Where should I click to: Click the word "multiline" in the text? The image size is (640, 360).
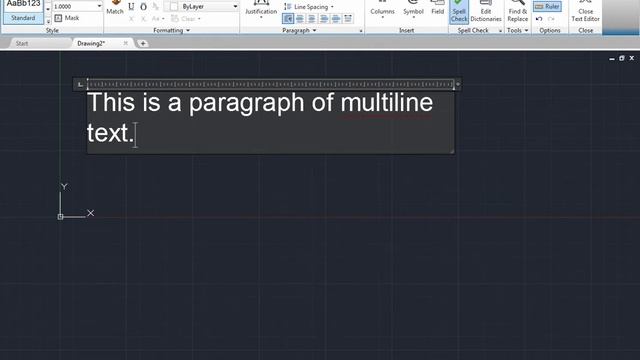click(387, 102)
